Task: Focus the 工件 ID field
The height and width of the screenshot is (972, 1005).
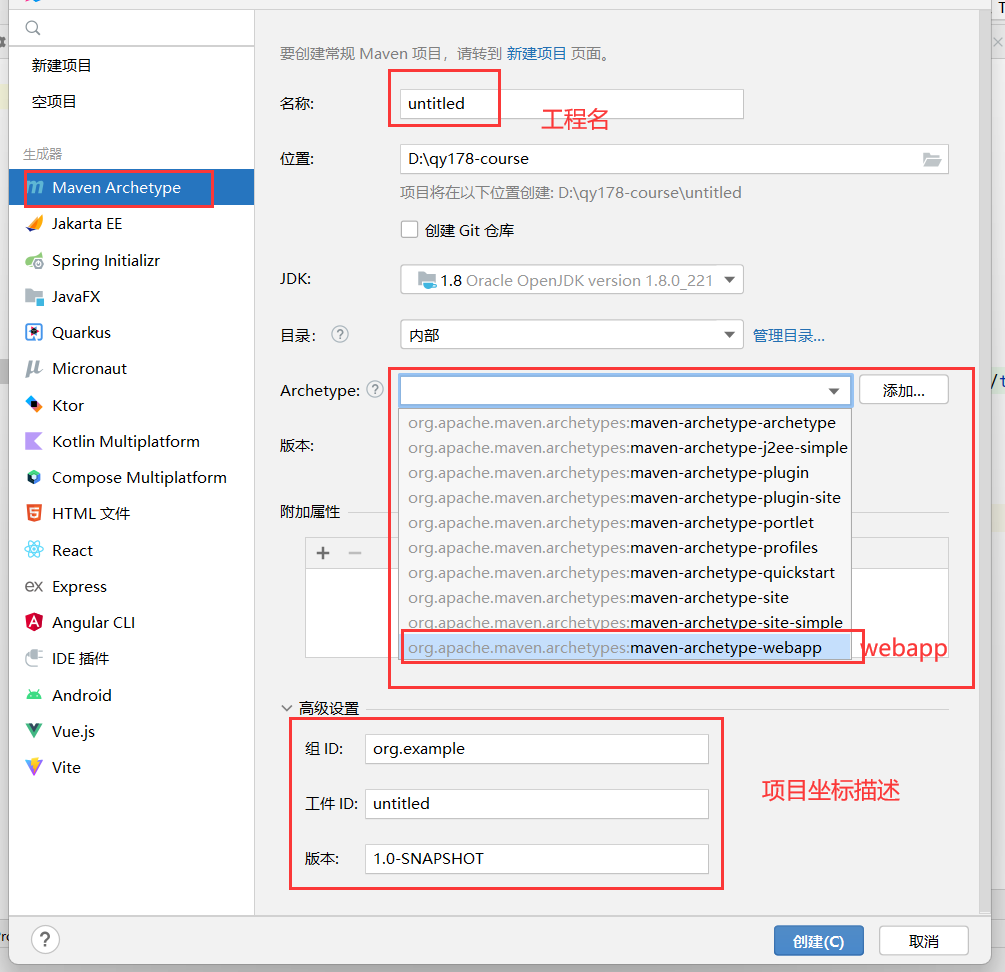Action: pos(536,803)
